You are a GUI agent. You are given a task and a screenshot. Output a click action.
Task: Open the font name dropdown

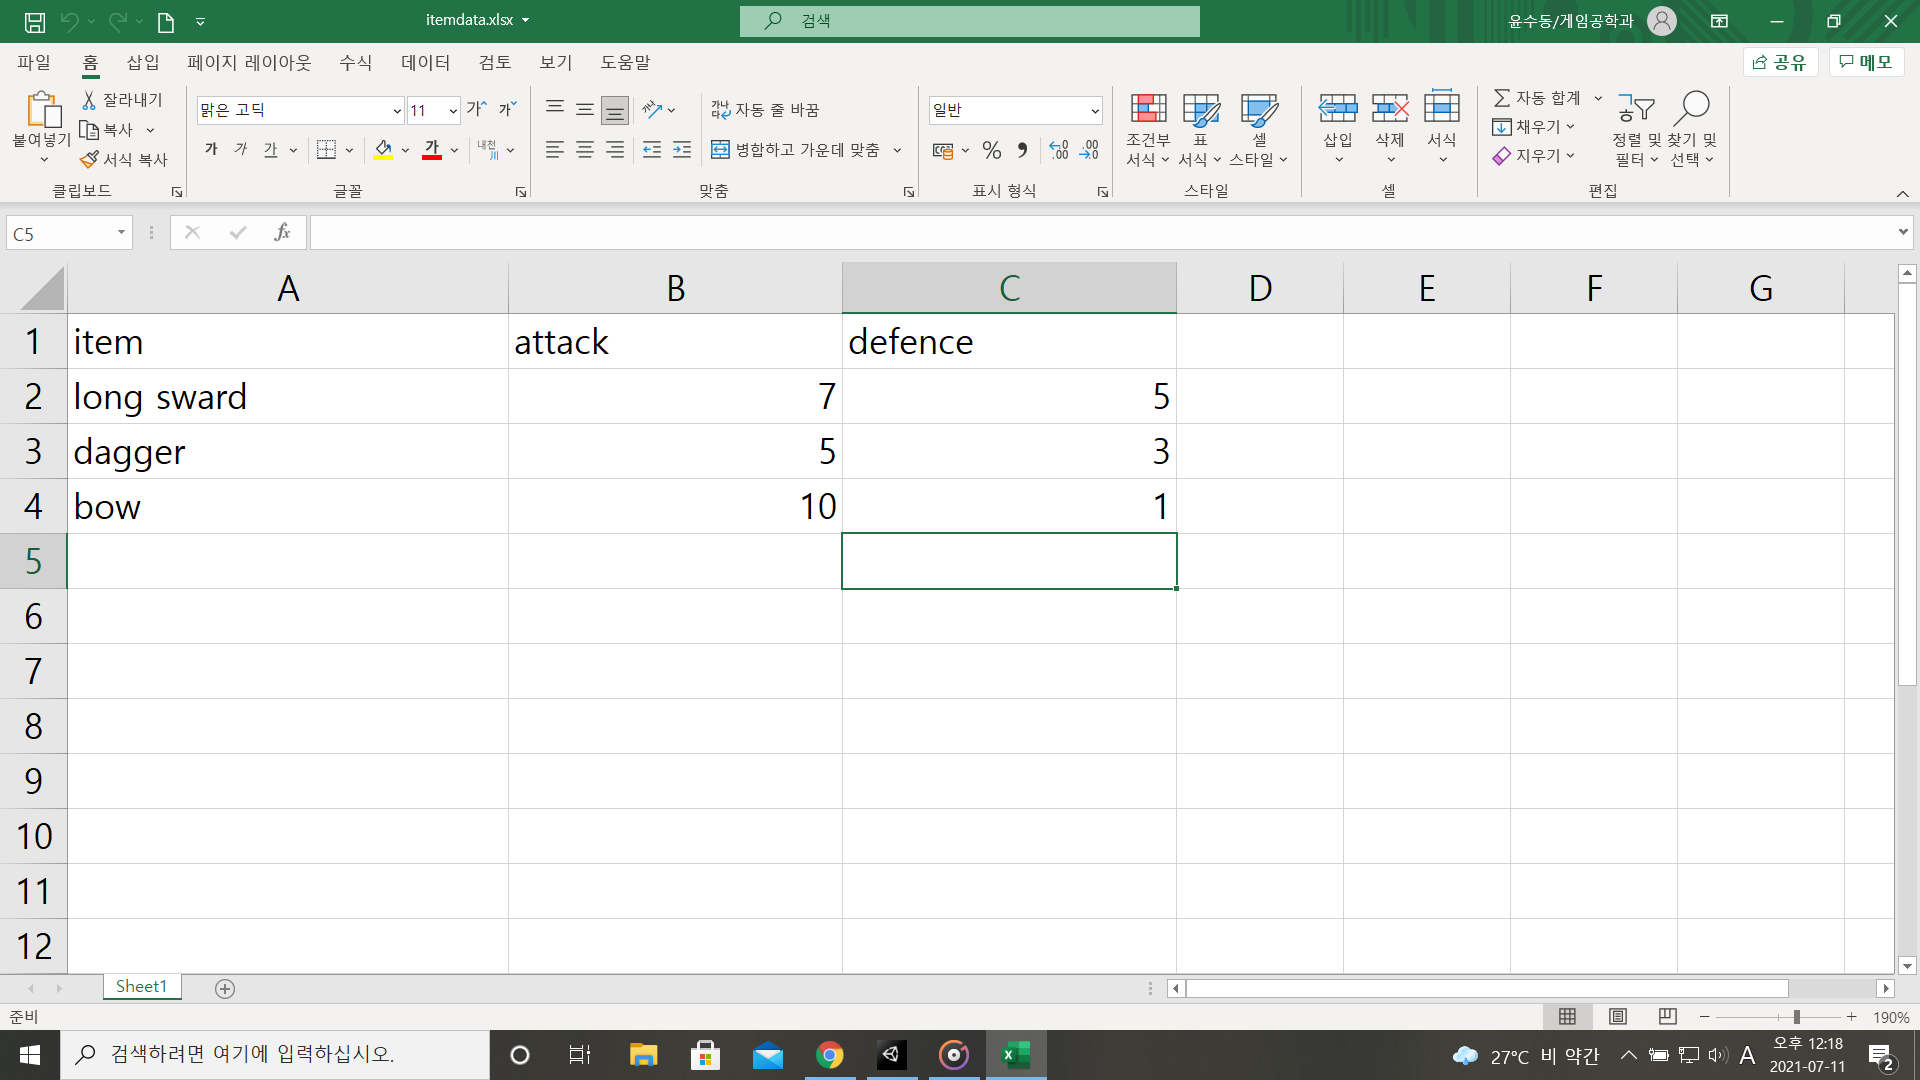[x=397, y=110]
